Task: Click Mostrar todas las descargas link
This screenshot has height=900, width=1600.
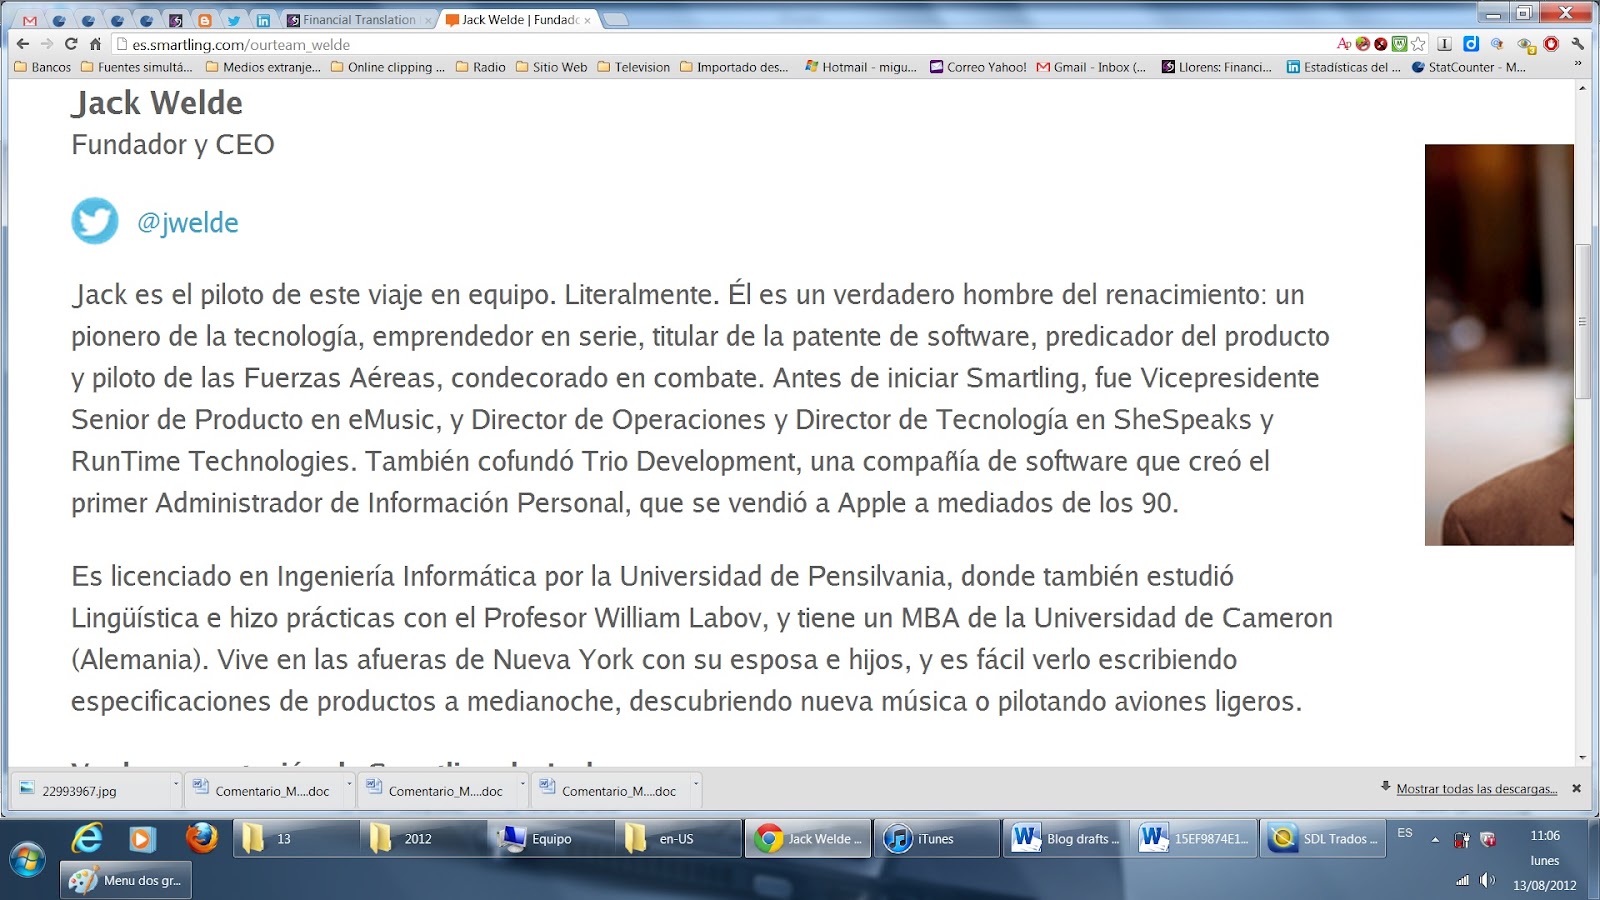Action: click(x=1476, y=789)
